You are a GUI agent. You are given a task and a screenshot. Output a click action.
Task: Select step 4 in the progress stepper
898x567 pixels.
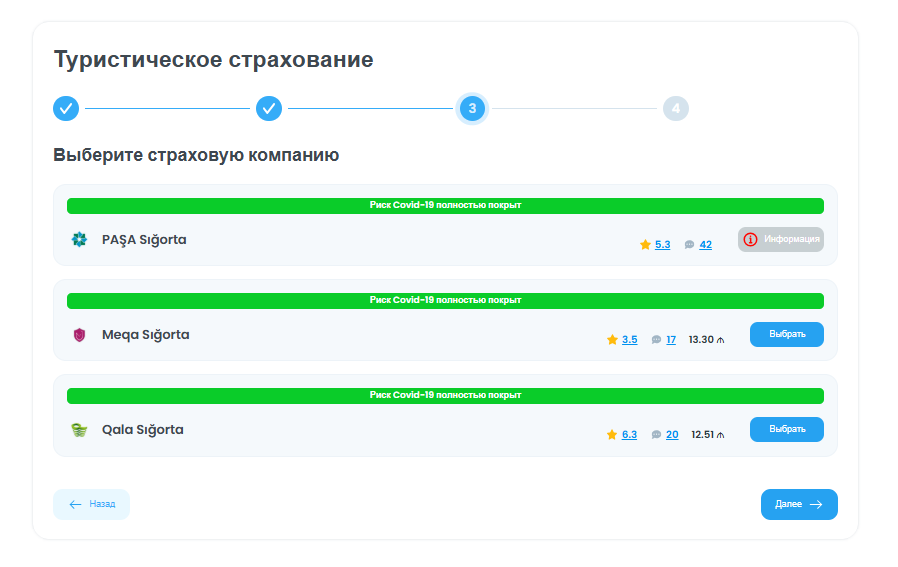click(675, 108)
